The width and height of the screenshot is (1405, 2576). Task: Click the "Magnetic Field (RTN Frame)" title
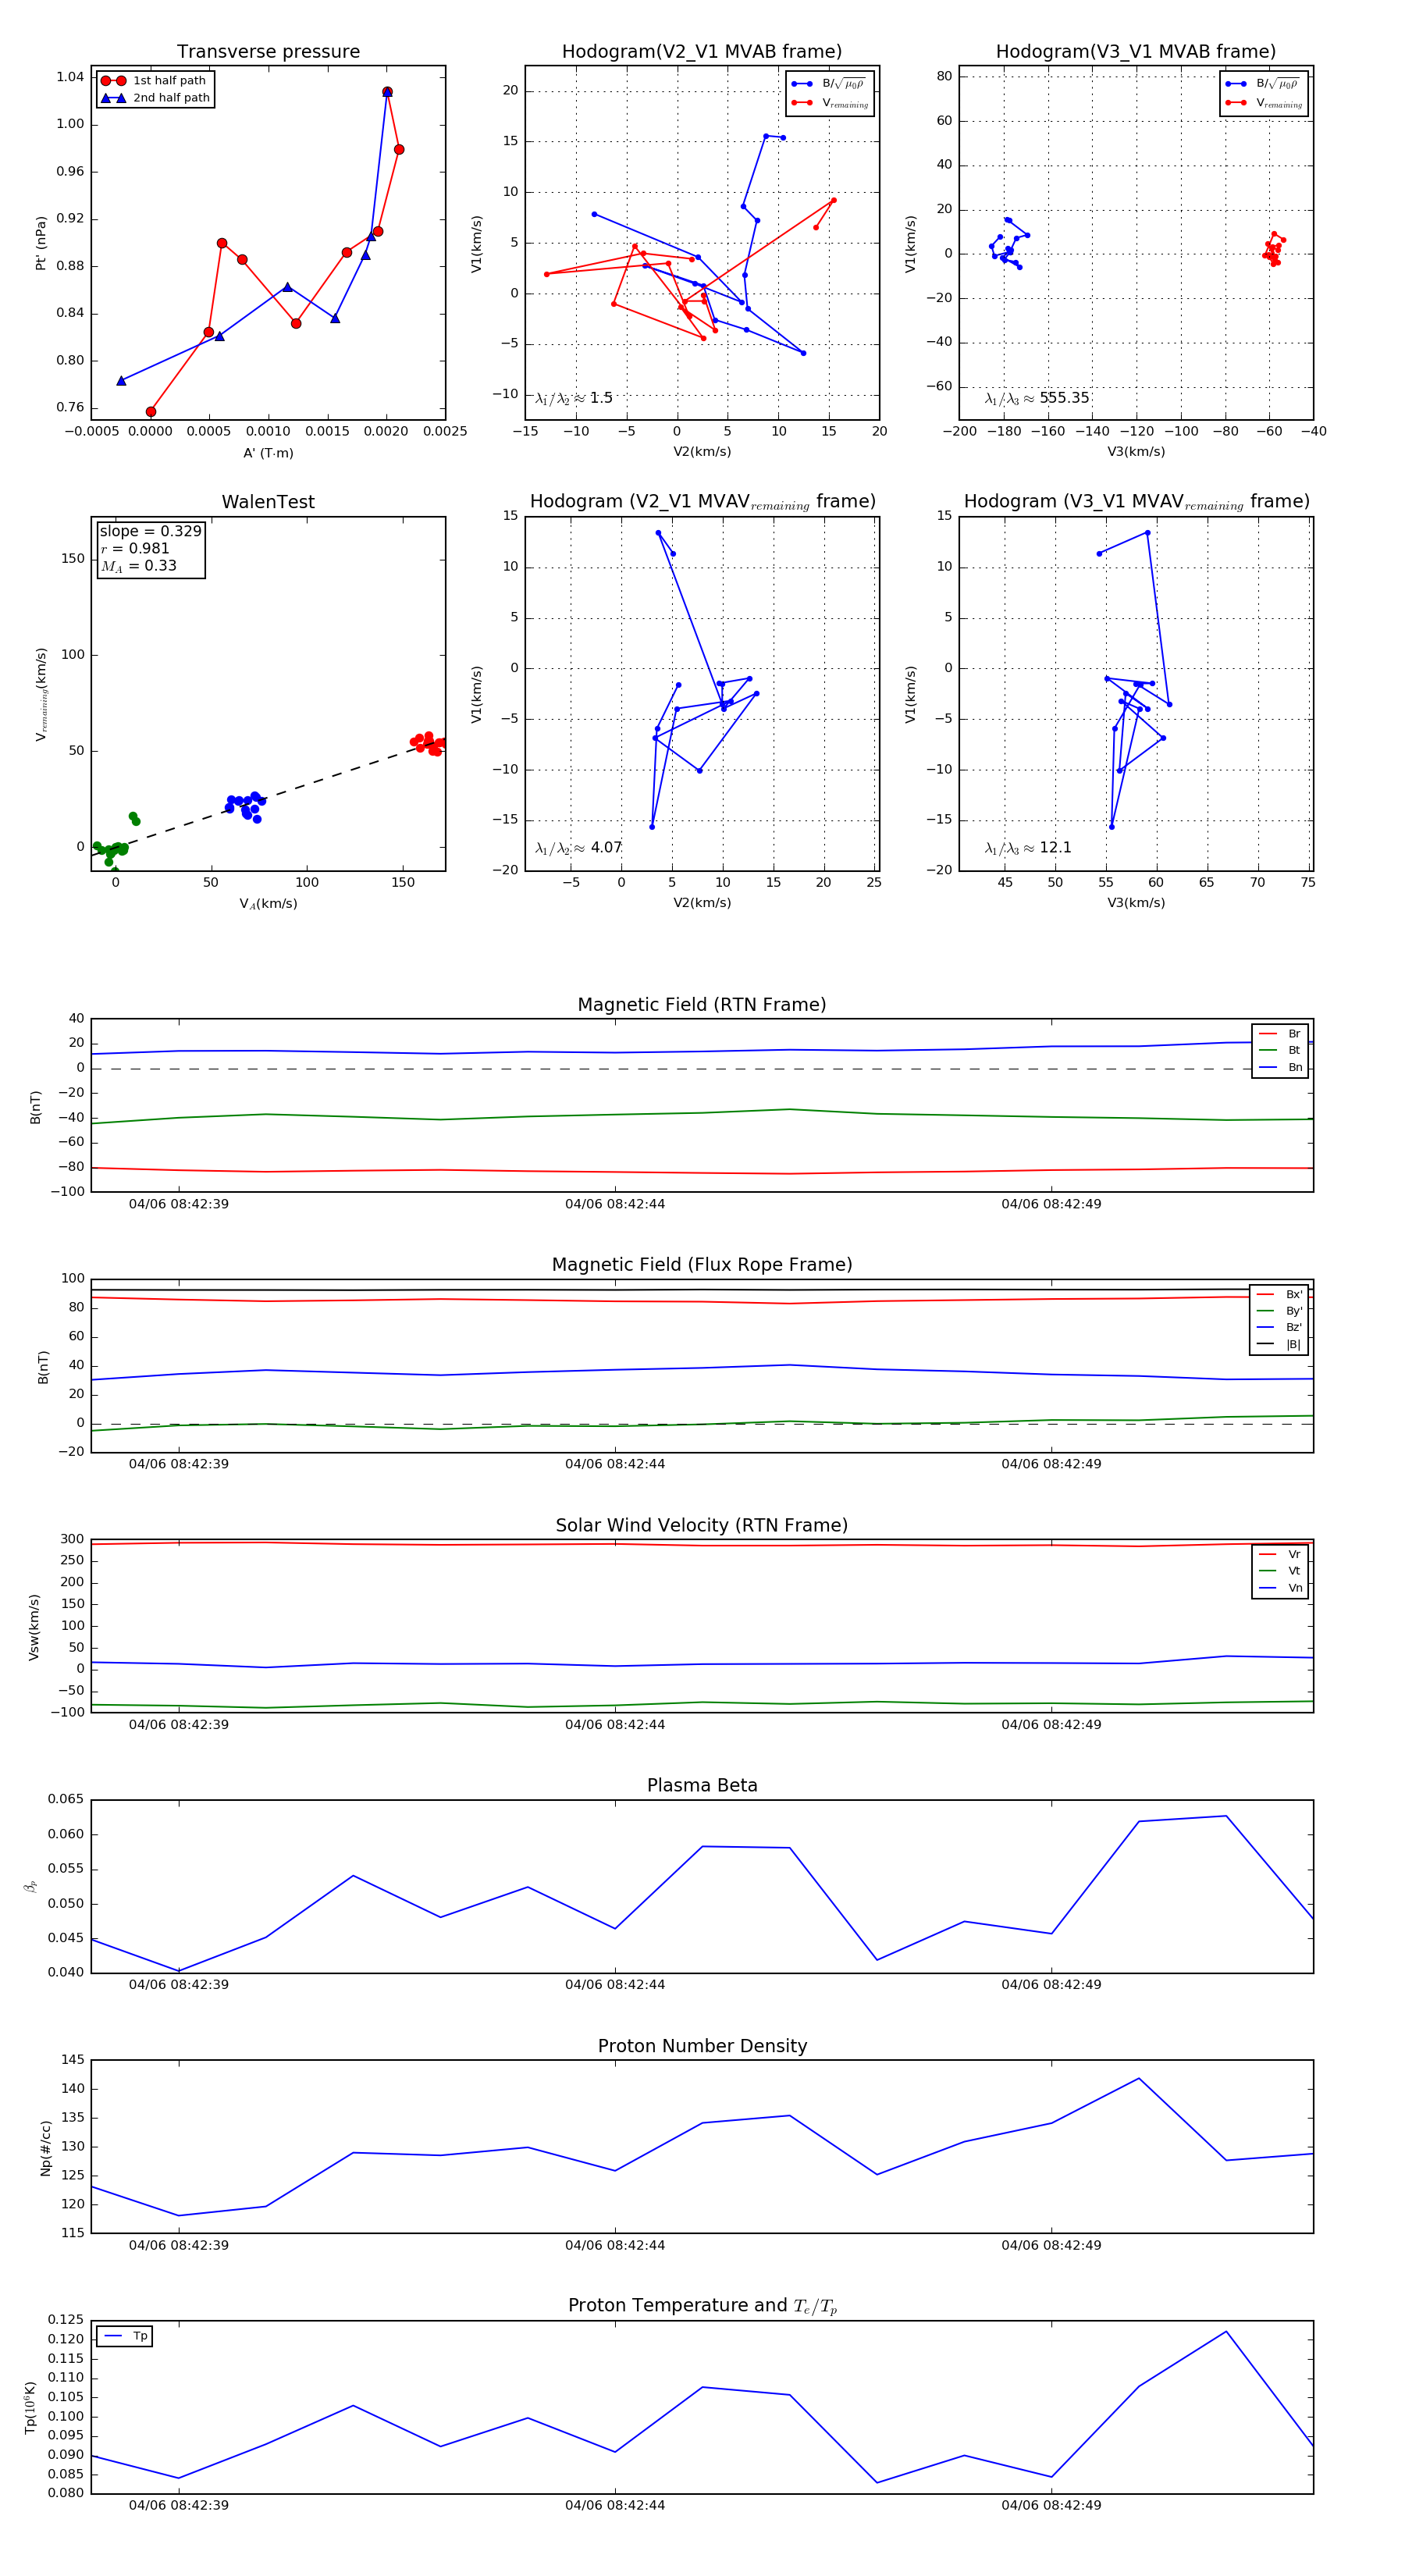[702, 1005]
